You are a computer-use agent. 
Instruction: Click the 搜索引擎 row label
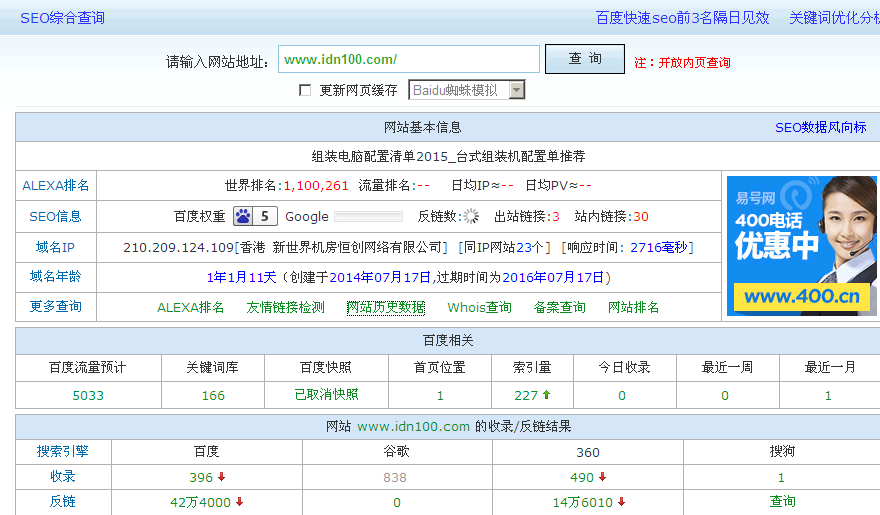coord(62,451)
